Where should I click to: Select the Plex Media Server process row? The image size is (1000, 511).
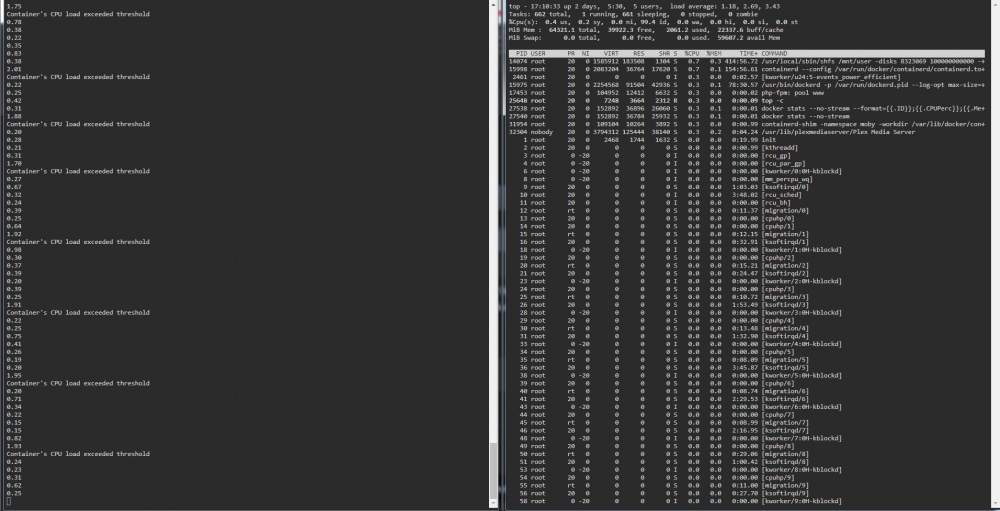tap(746, 132)
